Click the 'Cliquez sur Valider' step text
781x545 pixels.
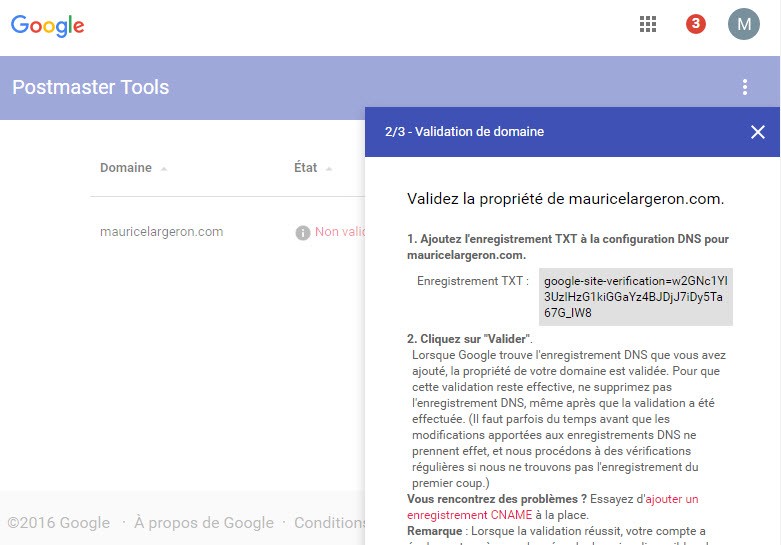[x=470, y=339]
